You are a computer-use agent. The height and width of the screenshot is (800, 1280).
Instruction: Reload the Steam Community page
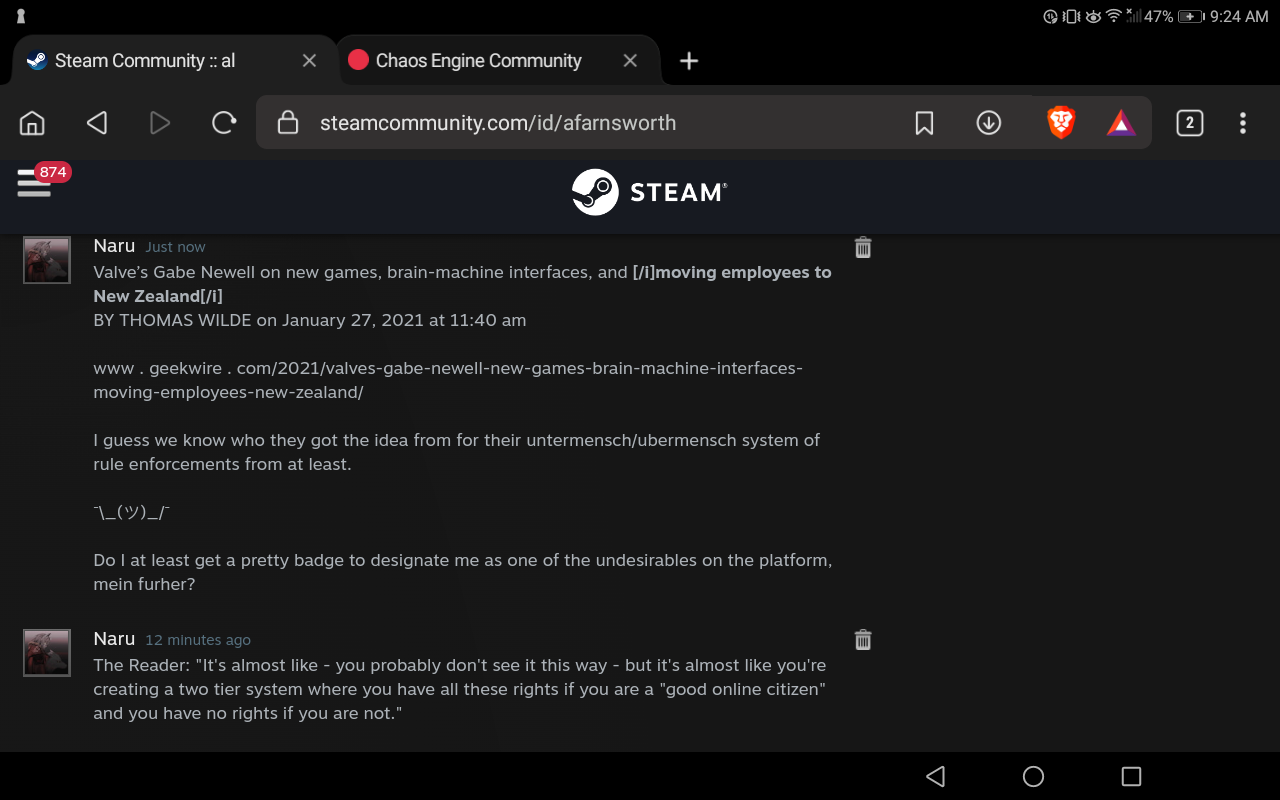pyautogui.click(x=224, y=123)
